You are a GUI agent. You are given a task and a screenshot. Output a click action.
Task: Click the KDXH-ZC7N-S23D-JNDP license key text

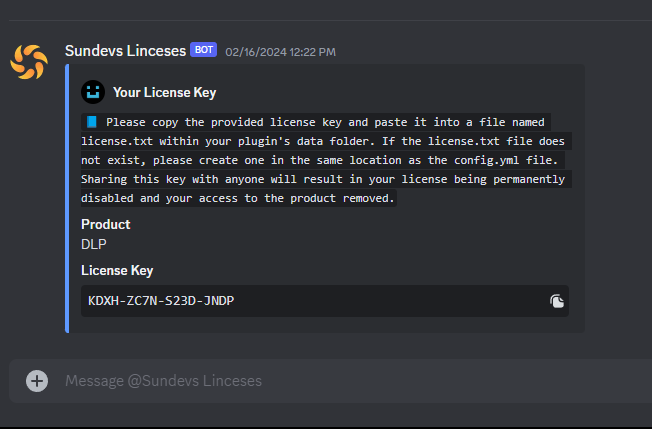pos(162,301)
